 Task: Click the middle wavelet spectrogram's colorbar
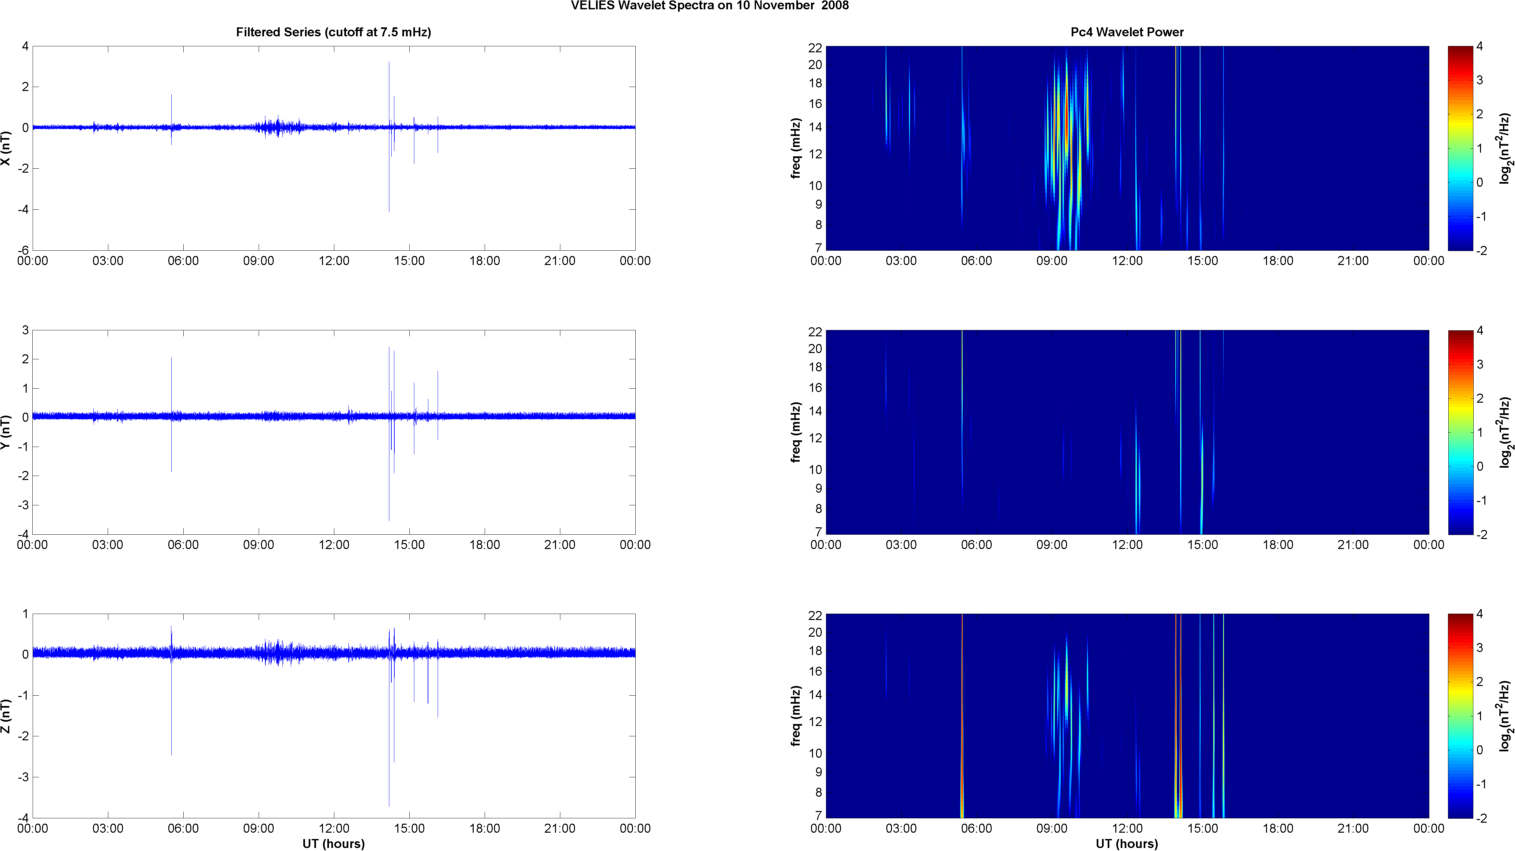click(1460, 432)
